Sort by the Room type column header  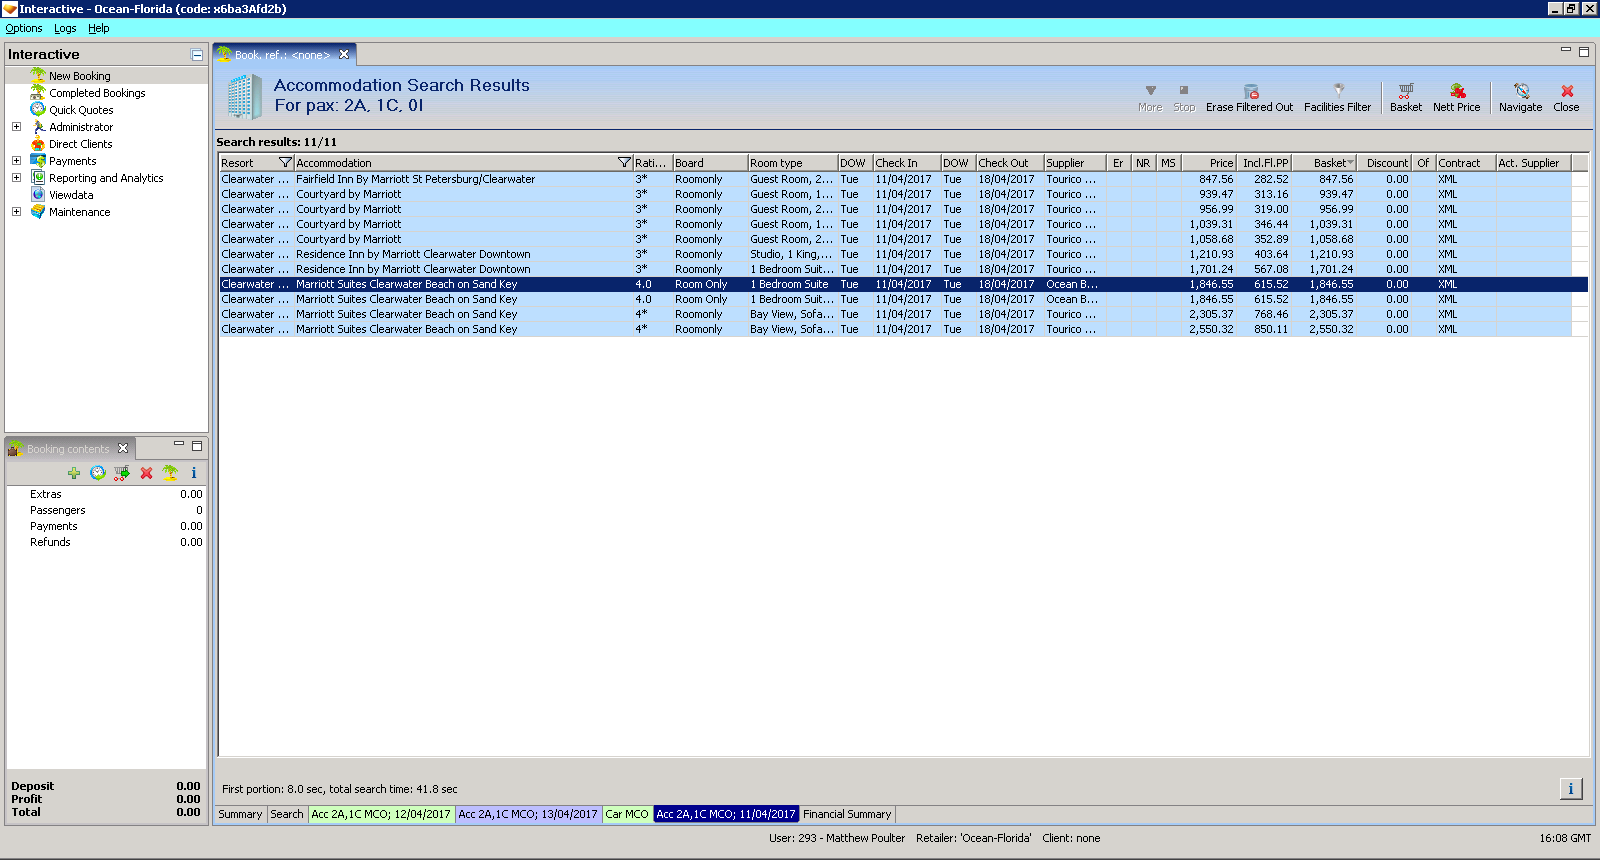point(793,163)
